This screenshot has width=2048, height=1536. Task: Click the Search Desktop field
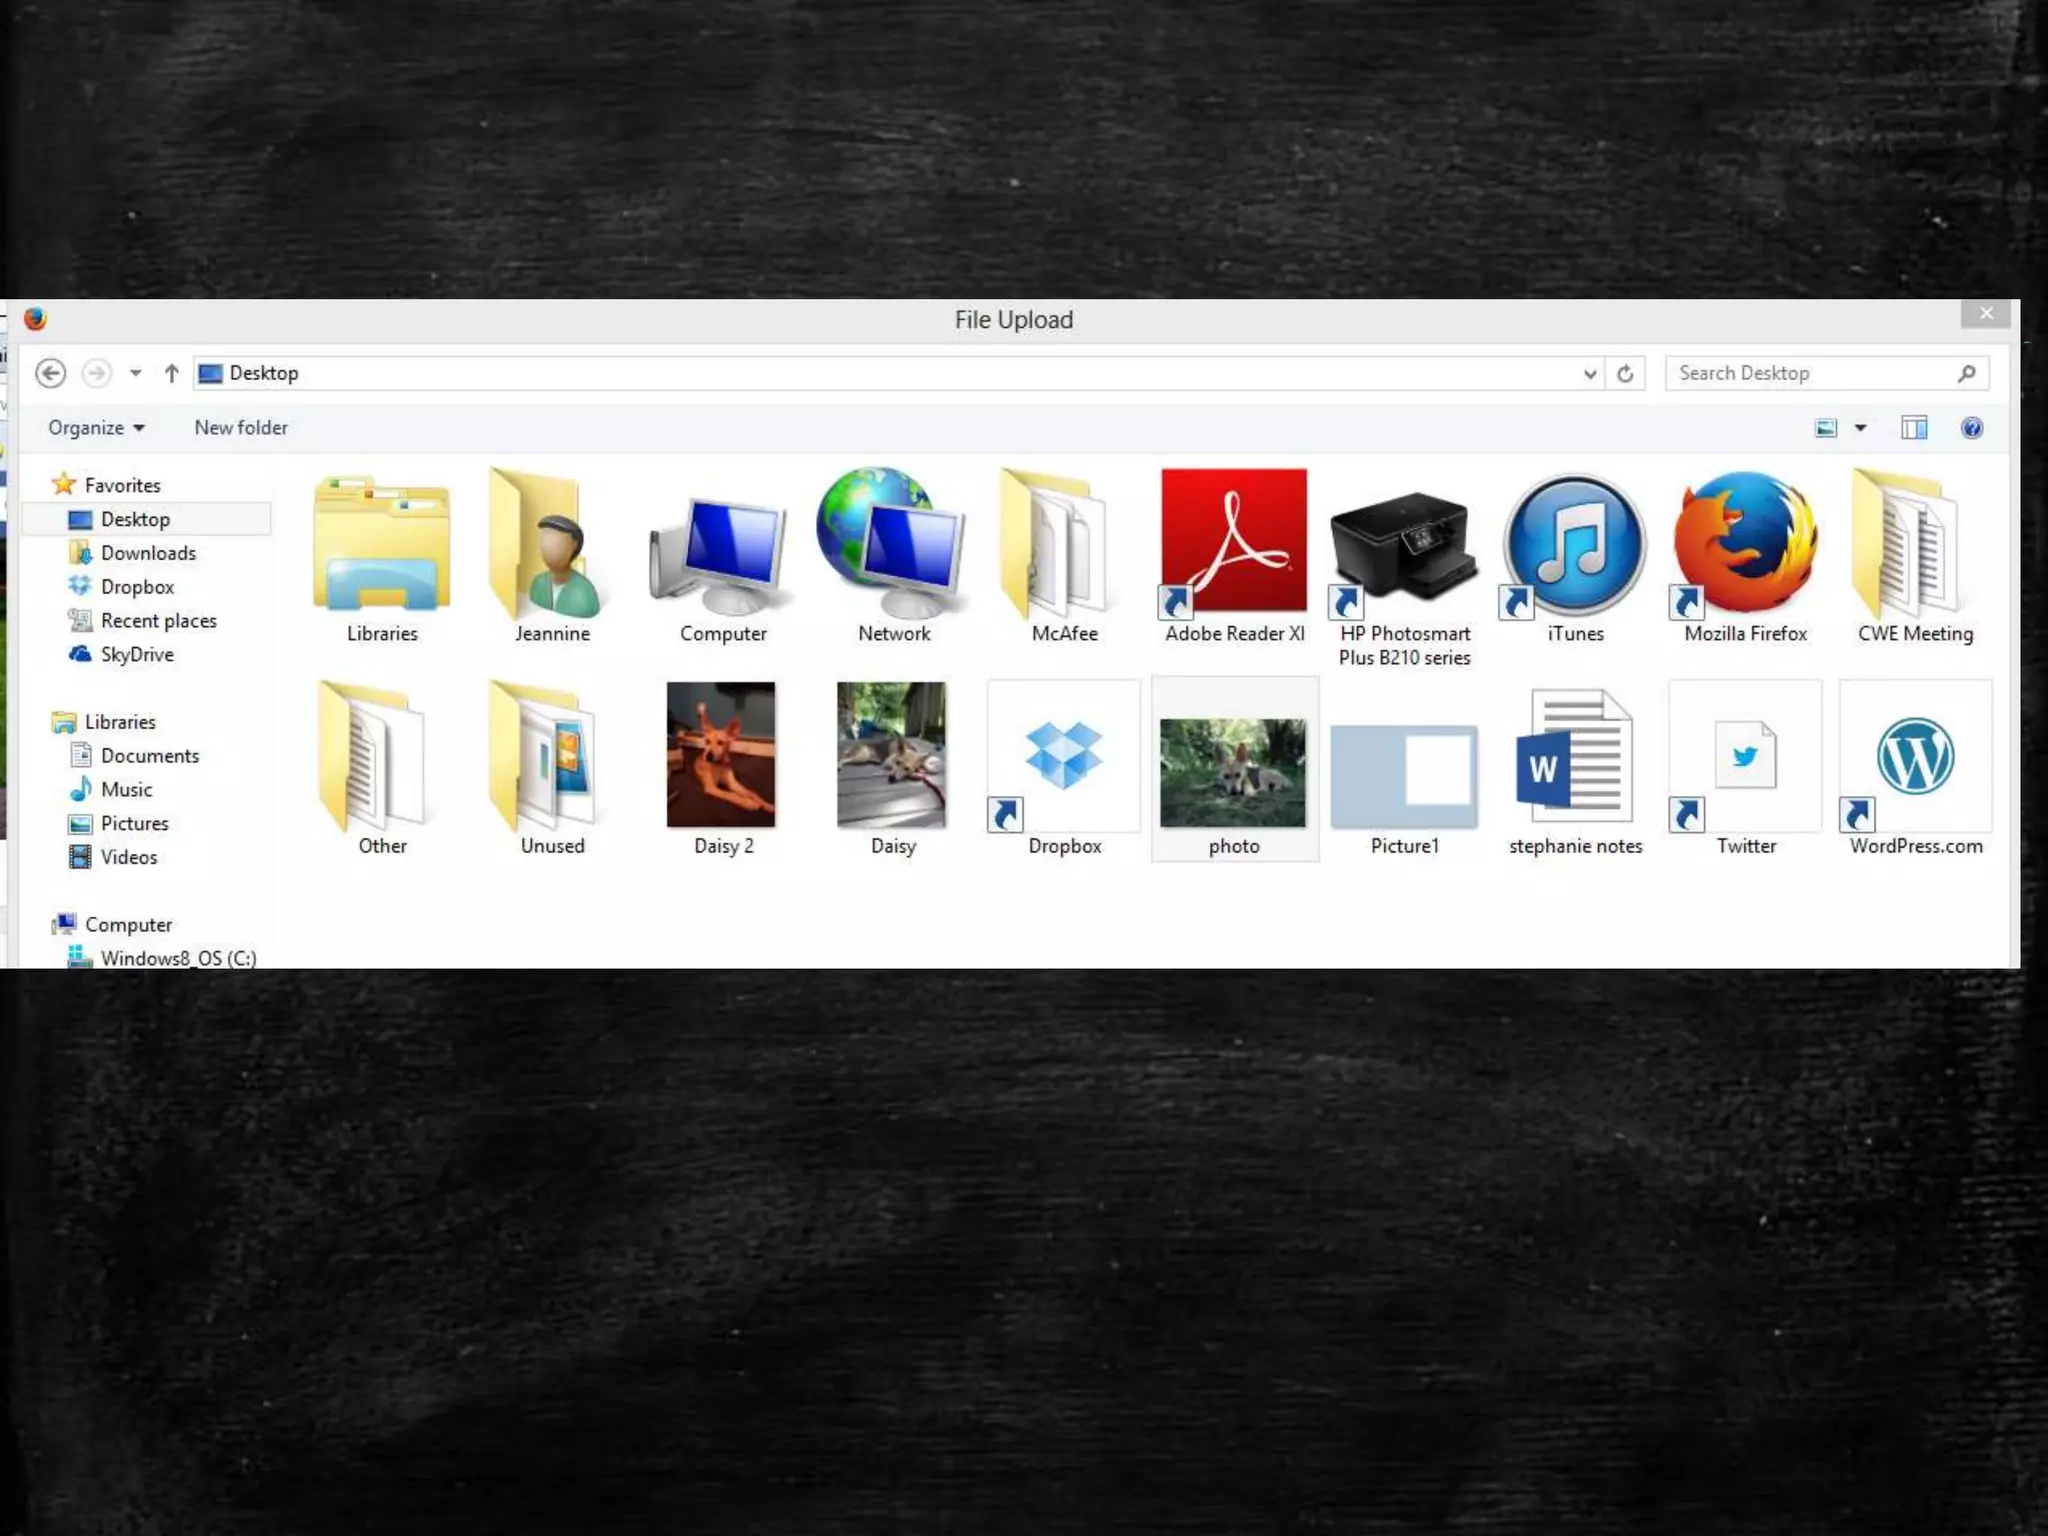tap(1810, 373)
